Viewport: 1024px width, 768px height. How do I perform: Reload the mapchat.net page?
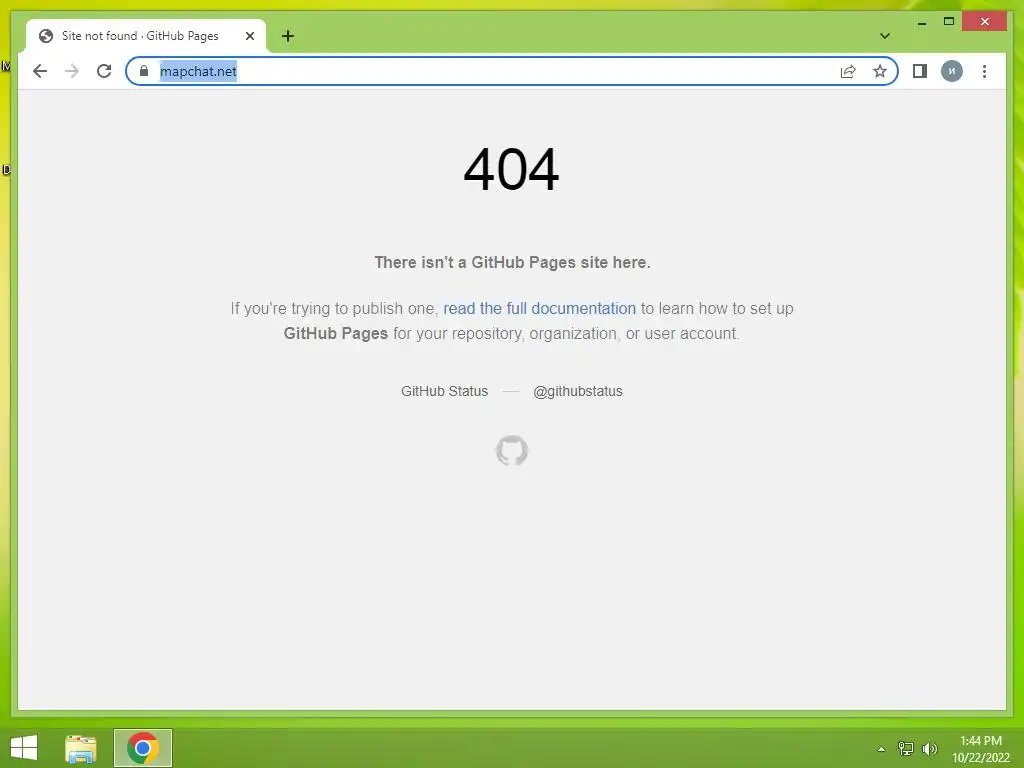[104, 71]
